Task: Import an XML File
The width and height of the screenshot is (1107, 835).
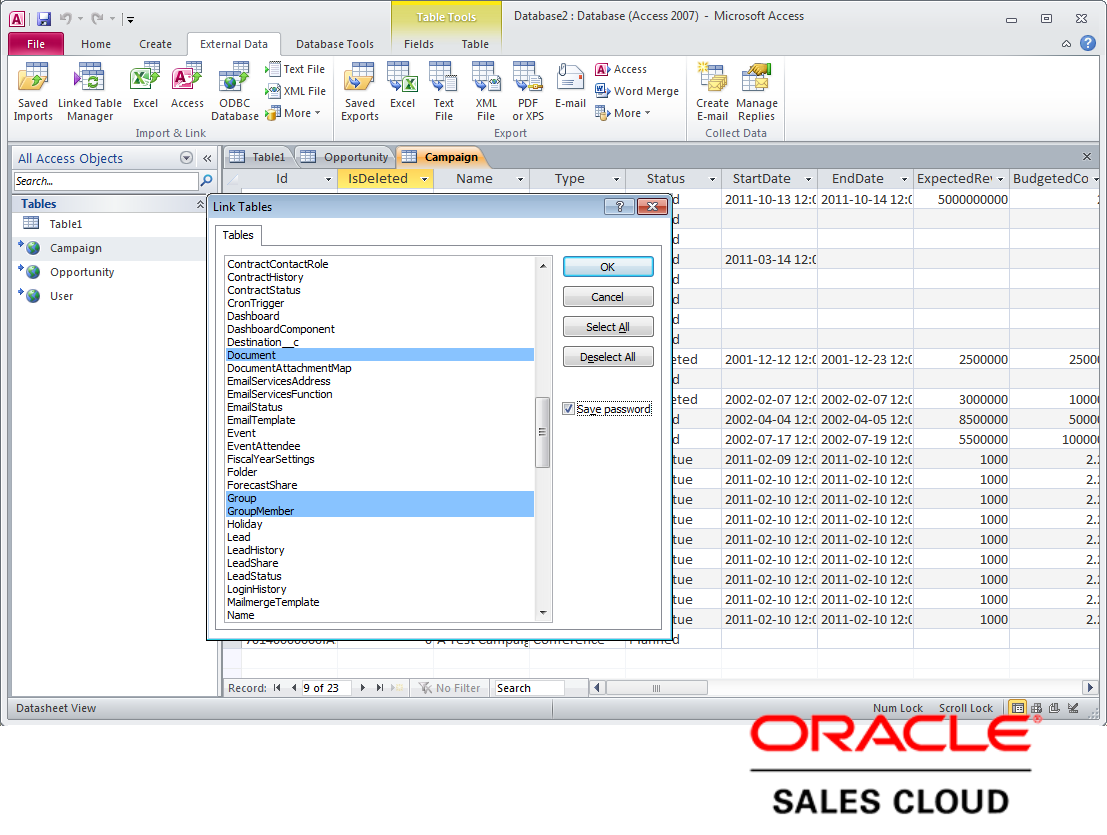Action: [x=295, y=91]
